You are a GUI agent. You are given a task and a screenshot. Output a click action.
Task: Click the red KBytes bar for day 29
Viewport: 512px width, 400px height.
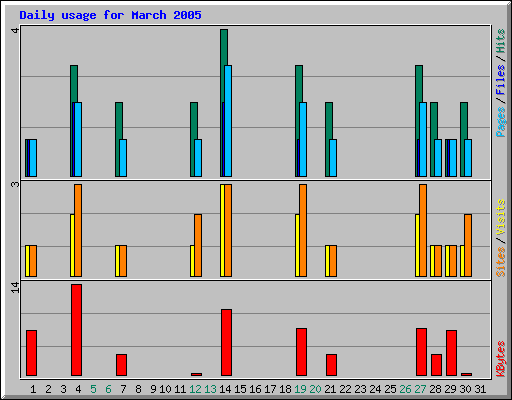451,353
